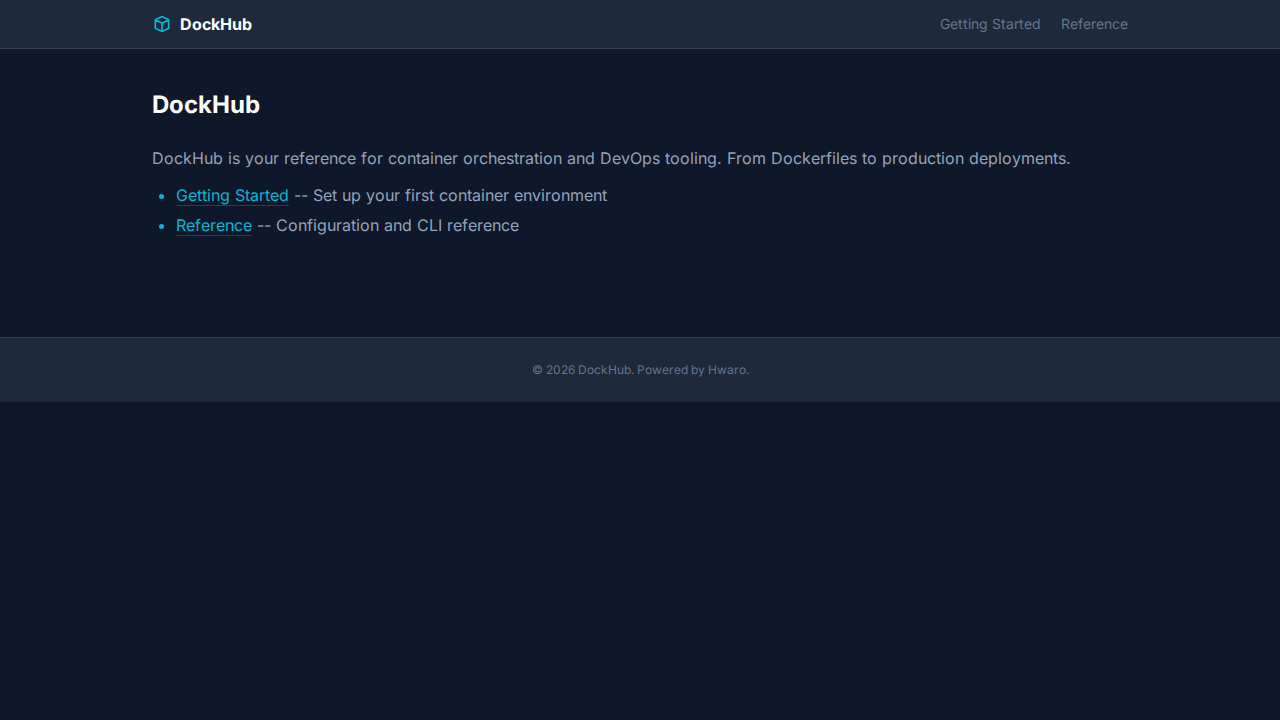Click the word Hwaro in the footer

[x=726, y=370]
